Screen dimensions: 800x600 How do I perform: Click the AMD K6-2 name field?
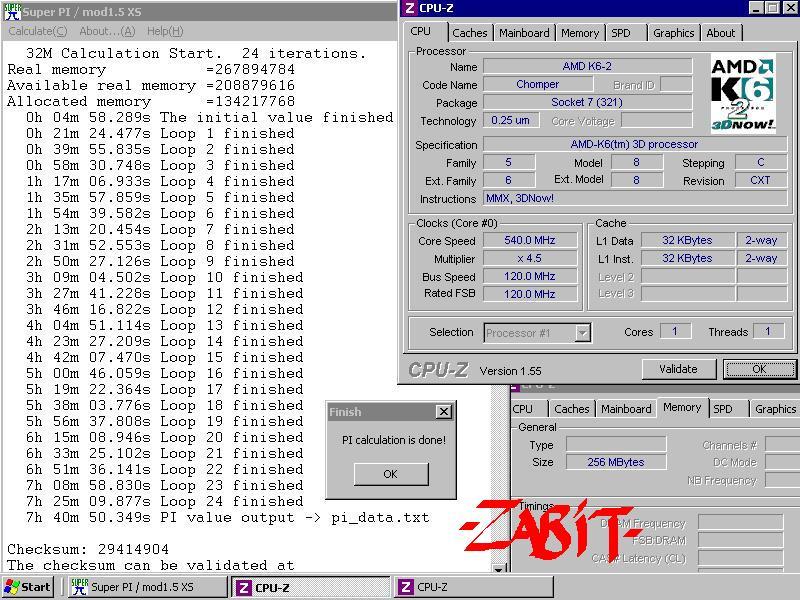pyautogui.click(x=587, y=66)
